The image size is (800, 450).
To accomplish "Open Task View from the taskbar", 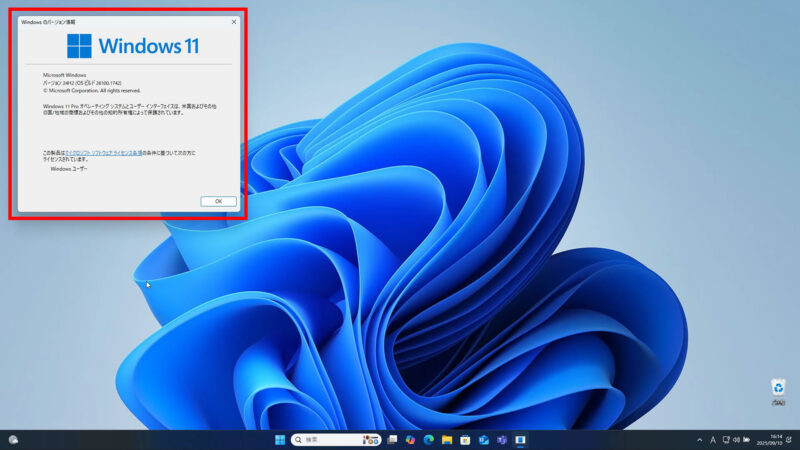I will click(394, 440).
